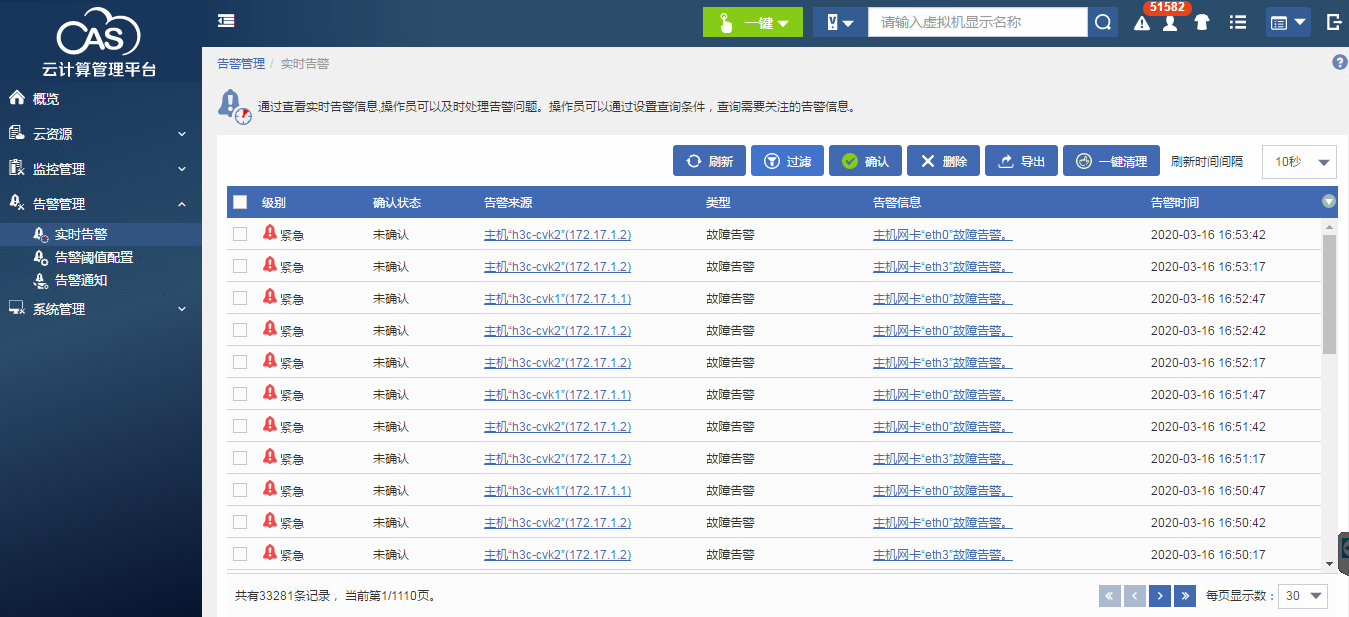Click the red bell icon in 16:52:47 row

270,297
